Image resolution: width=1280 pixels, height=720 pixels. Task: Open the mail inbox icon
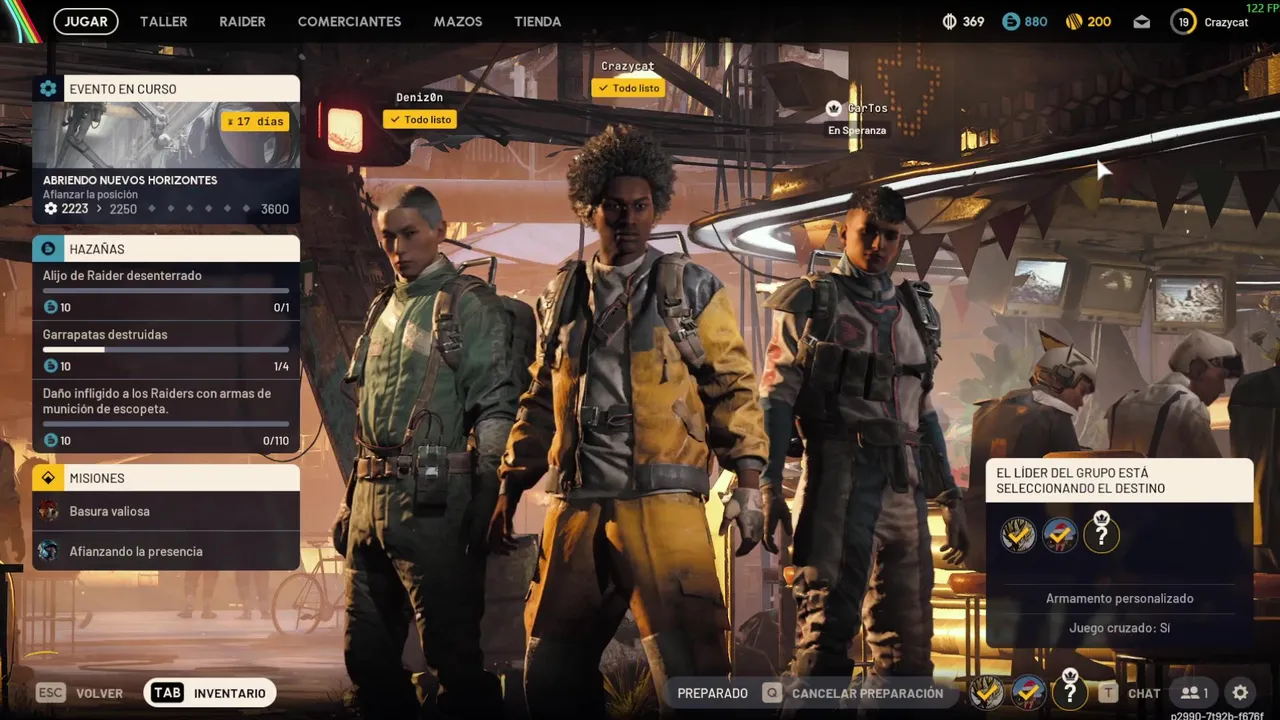1142,22
